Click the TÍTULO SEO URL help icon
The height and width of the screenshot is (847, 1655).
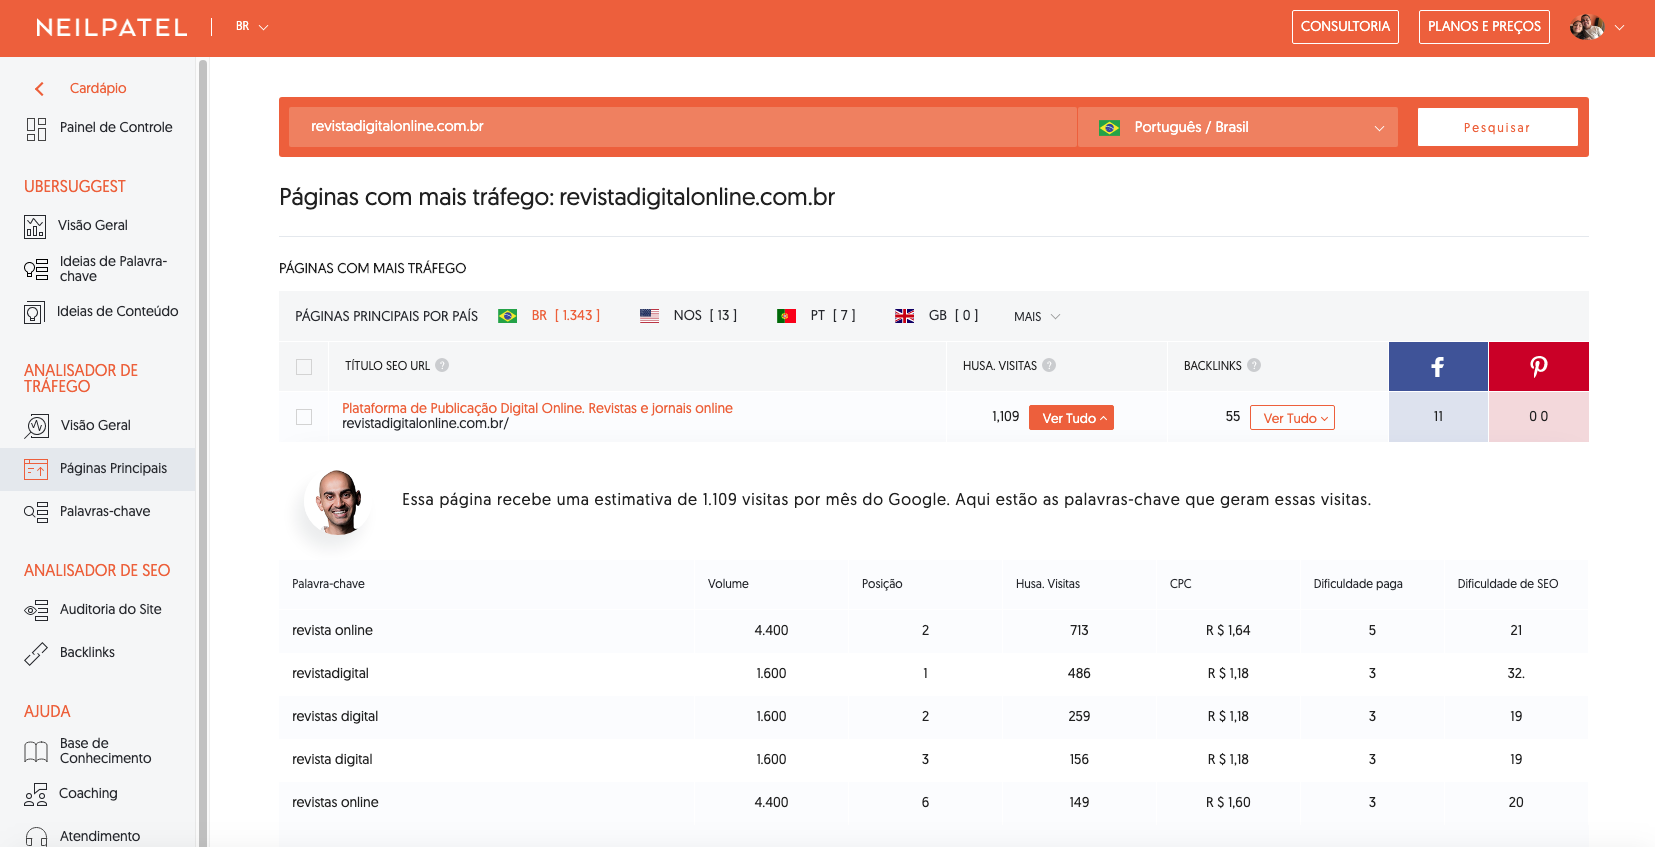[442, 365]
